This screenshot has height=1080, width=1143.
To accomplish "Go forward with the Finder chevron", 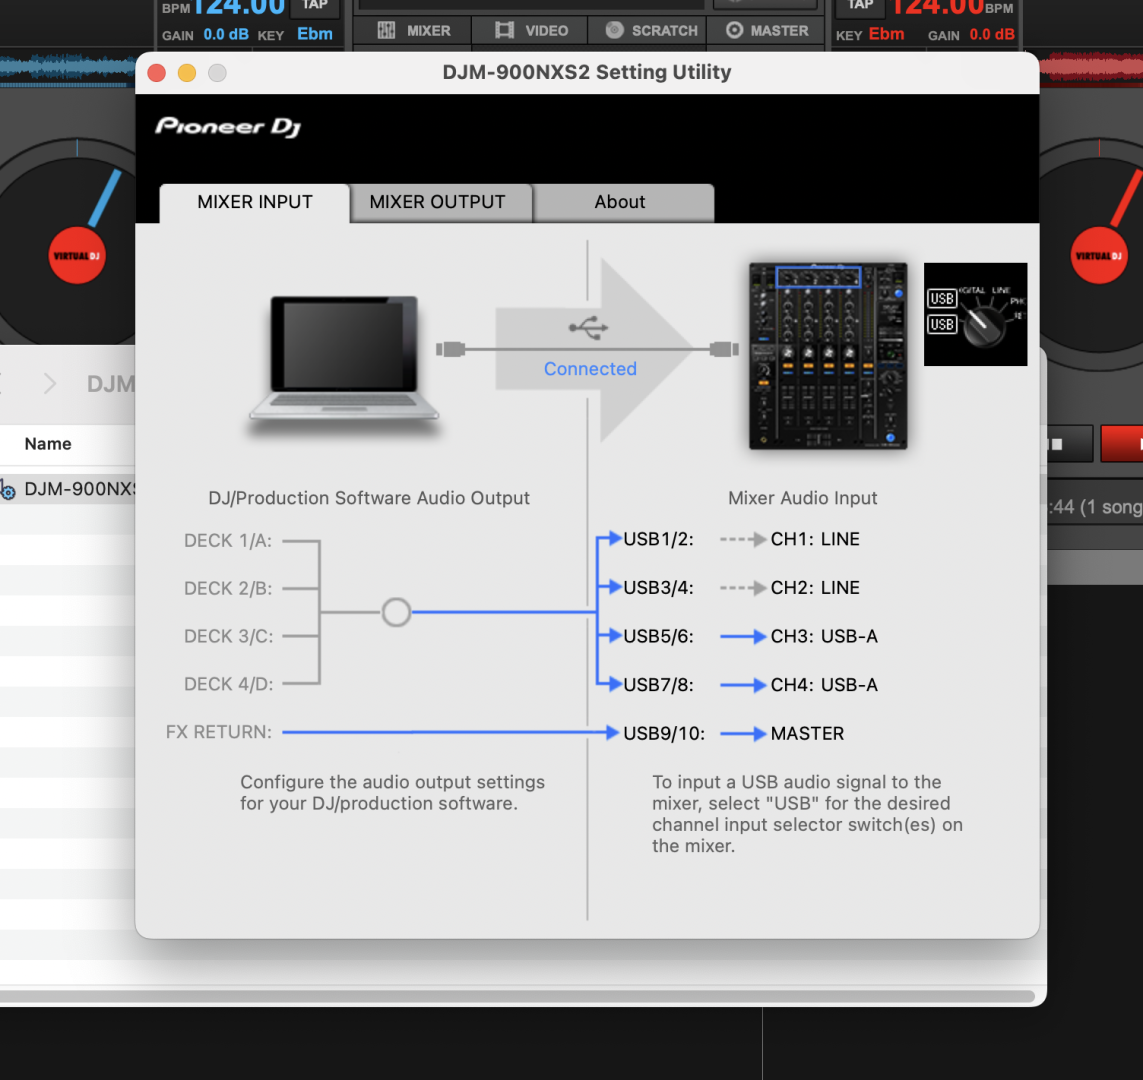I will pyautogui.click(x=49, y=383).
